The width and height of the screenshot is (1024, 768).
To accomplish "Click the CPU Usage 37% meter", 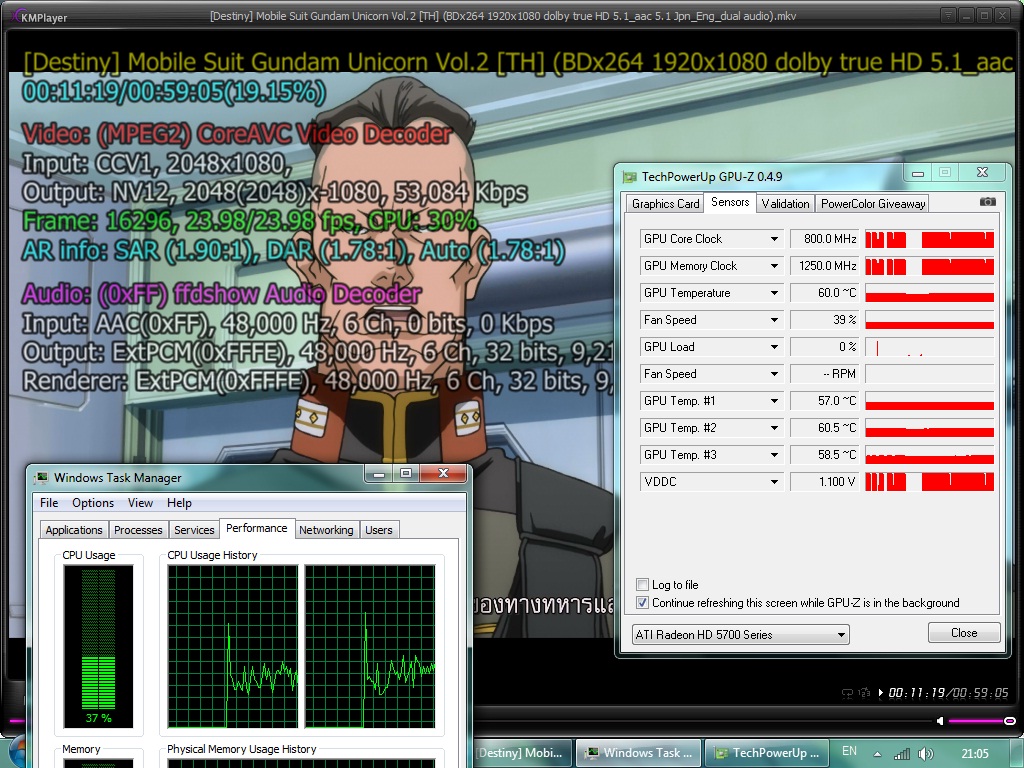I will [x=98, y=647].
